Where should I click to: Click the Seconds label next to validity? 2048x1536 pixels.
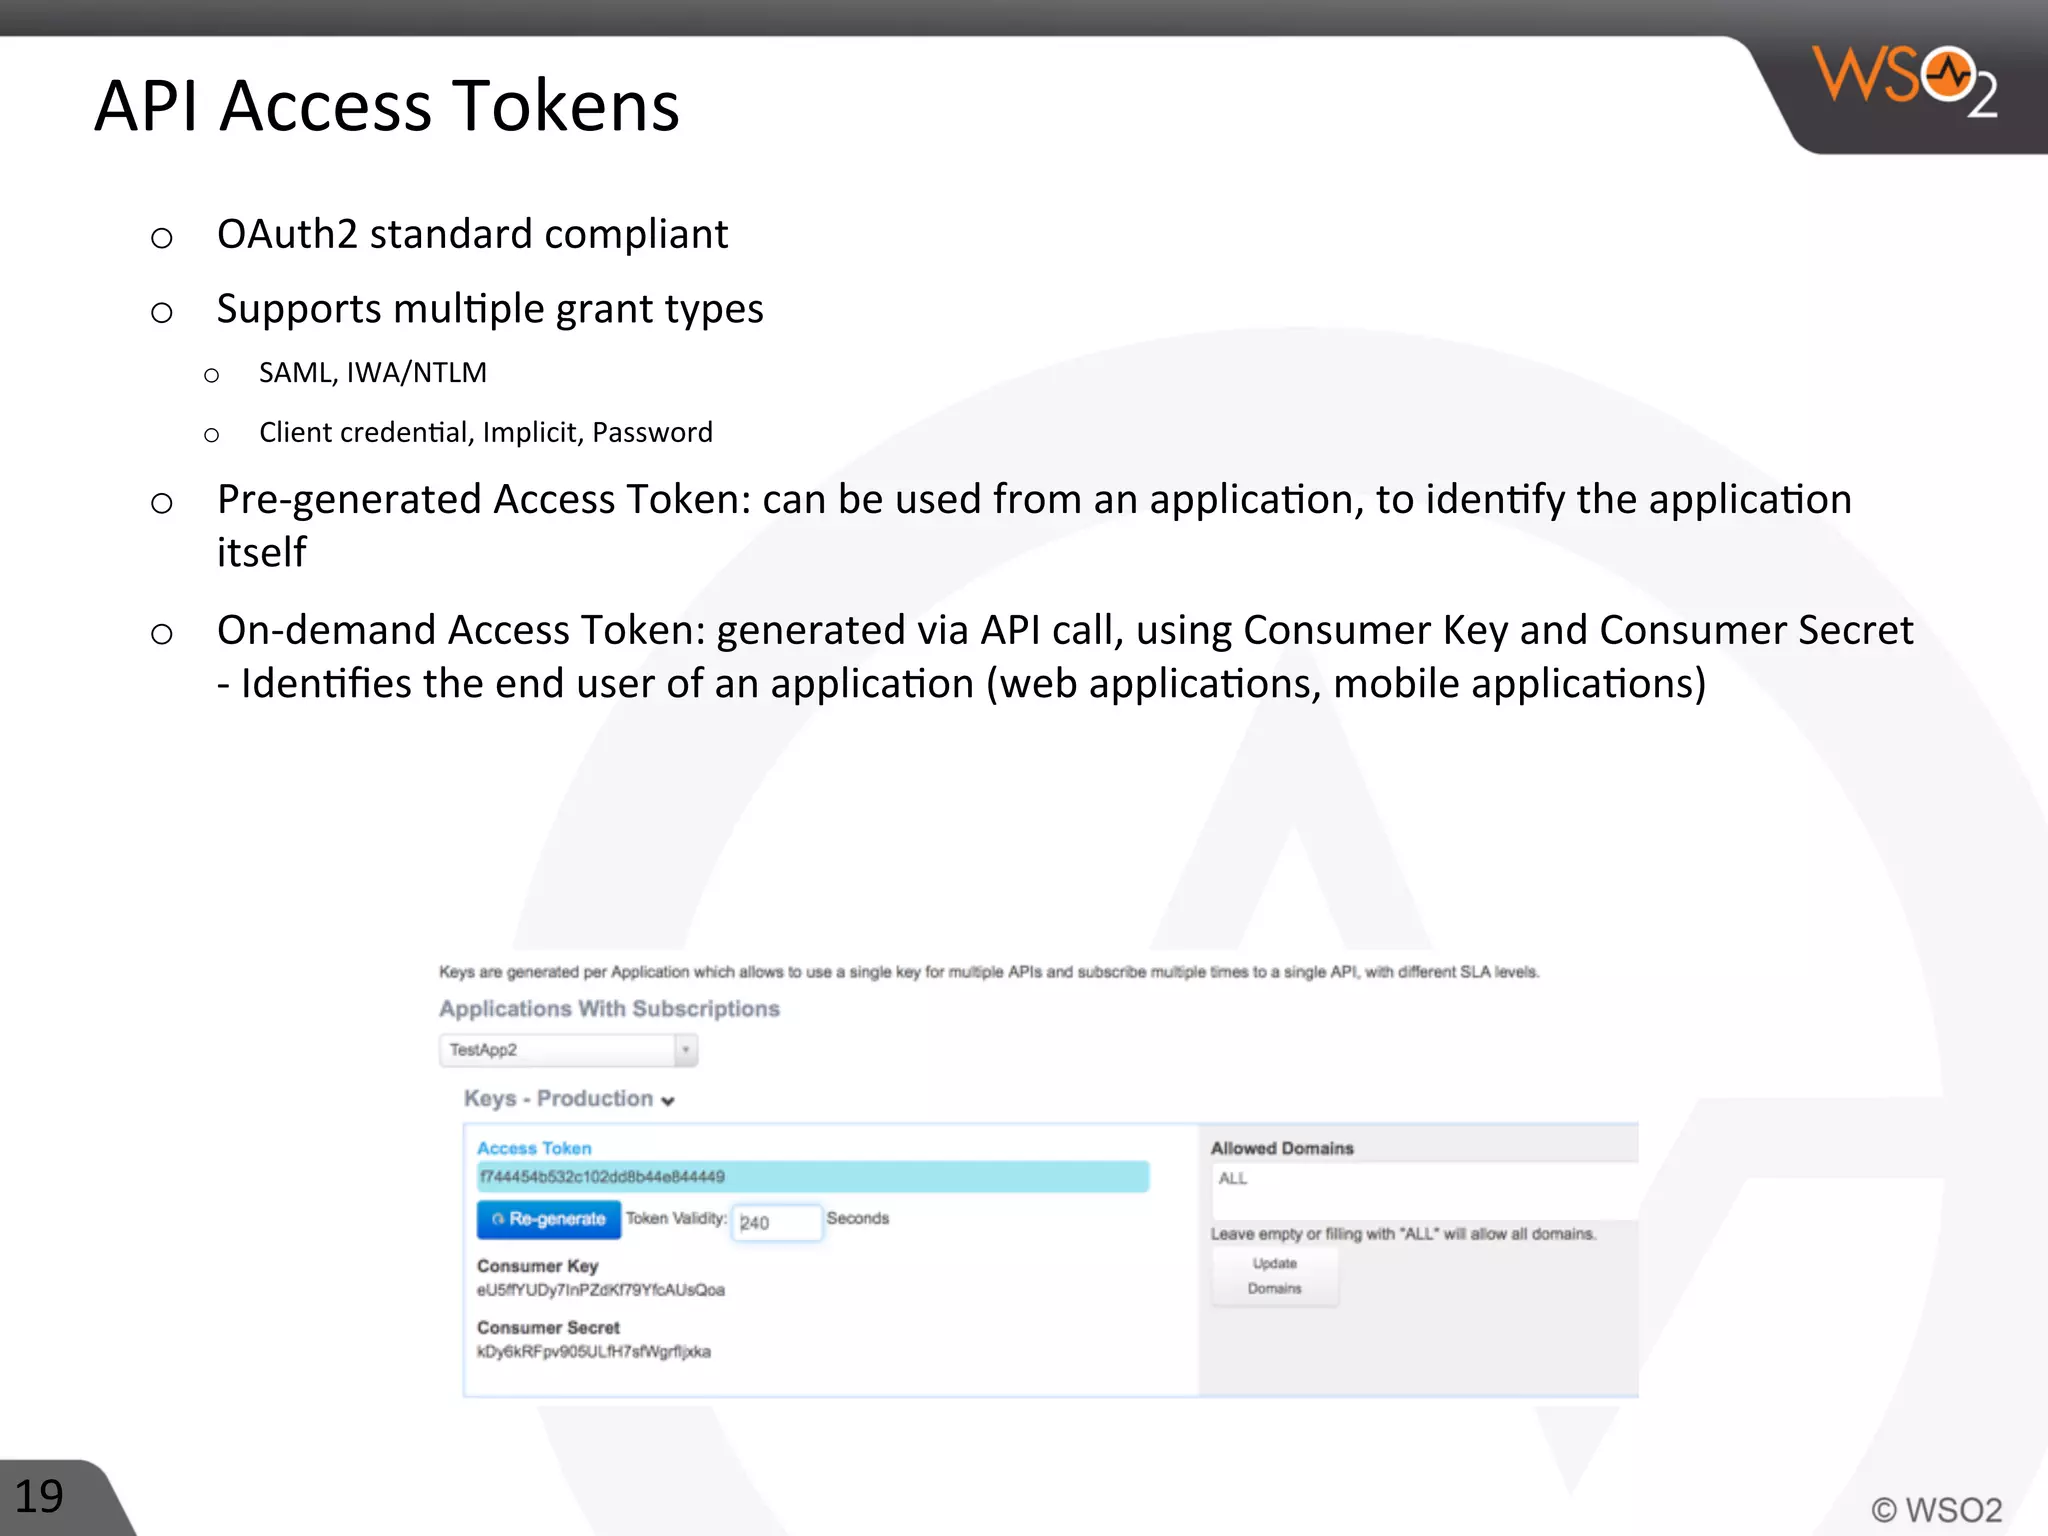point(858,1218)
